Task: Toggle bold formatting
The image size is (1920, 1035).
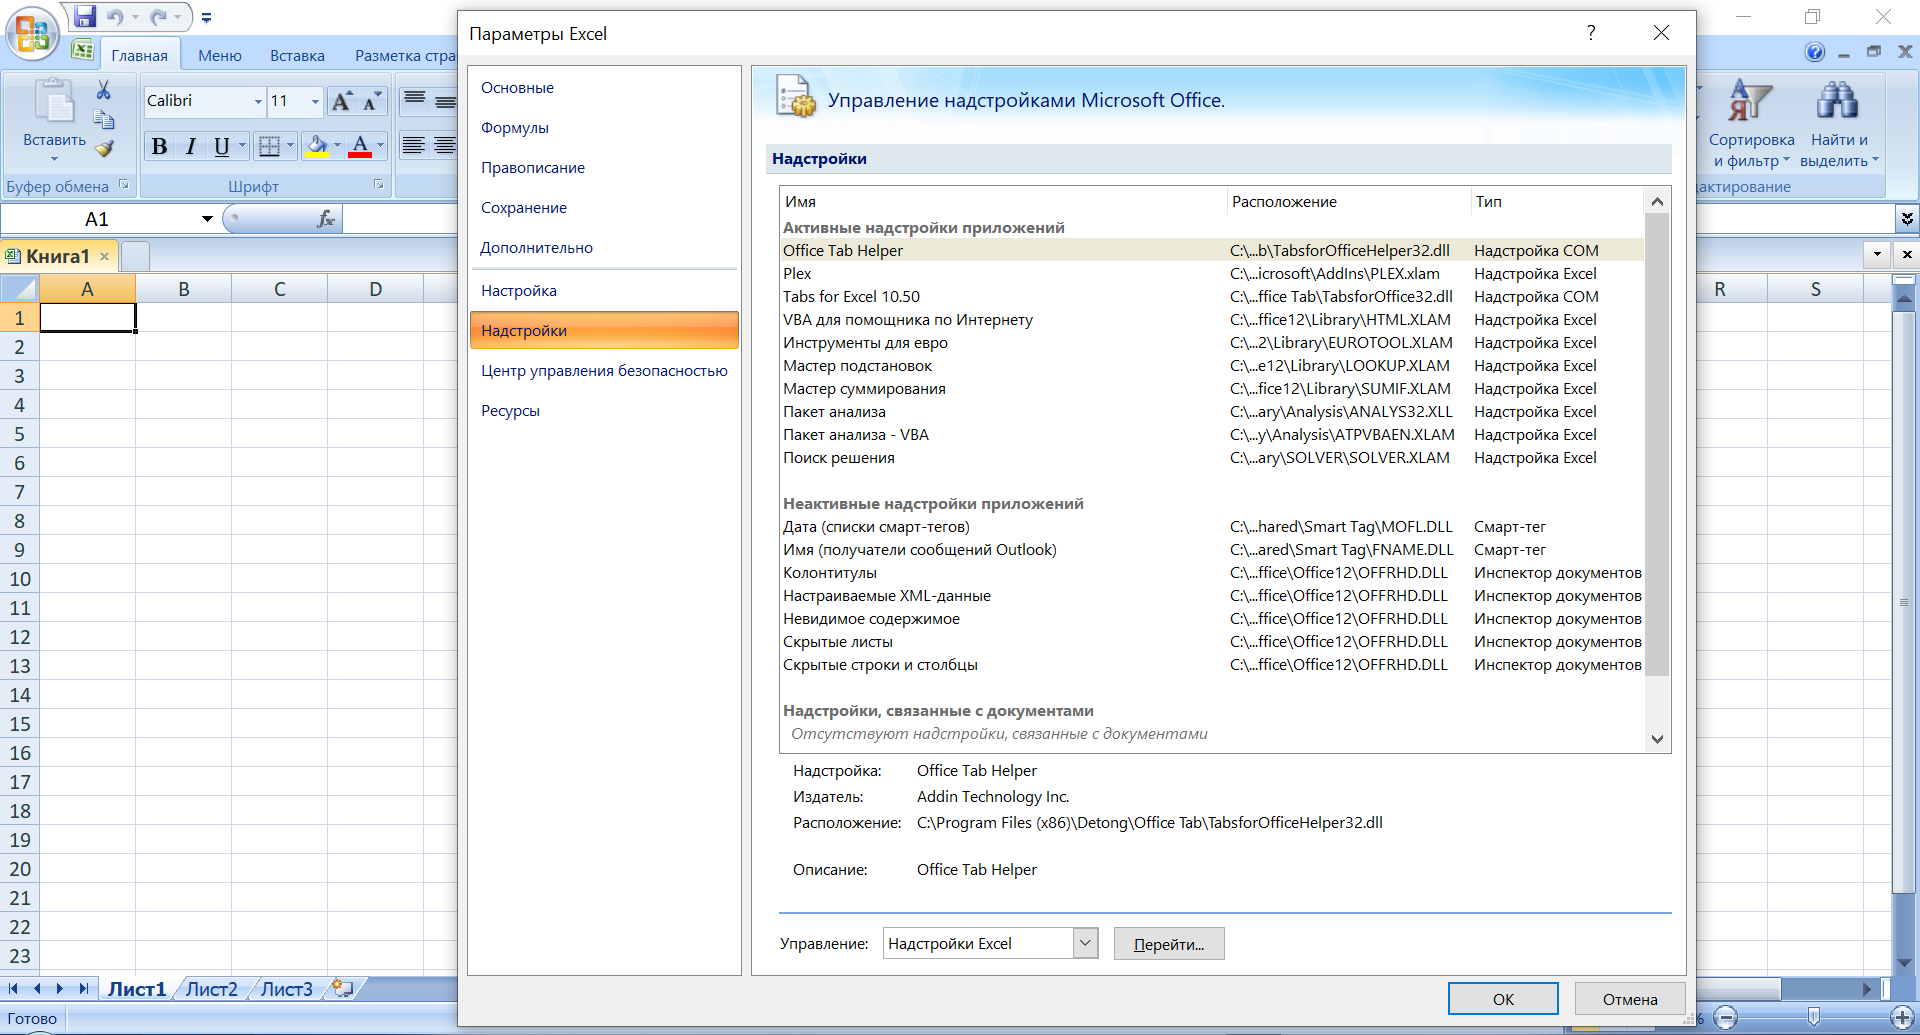Action: pos(159,147)
